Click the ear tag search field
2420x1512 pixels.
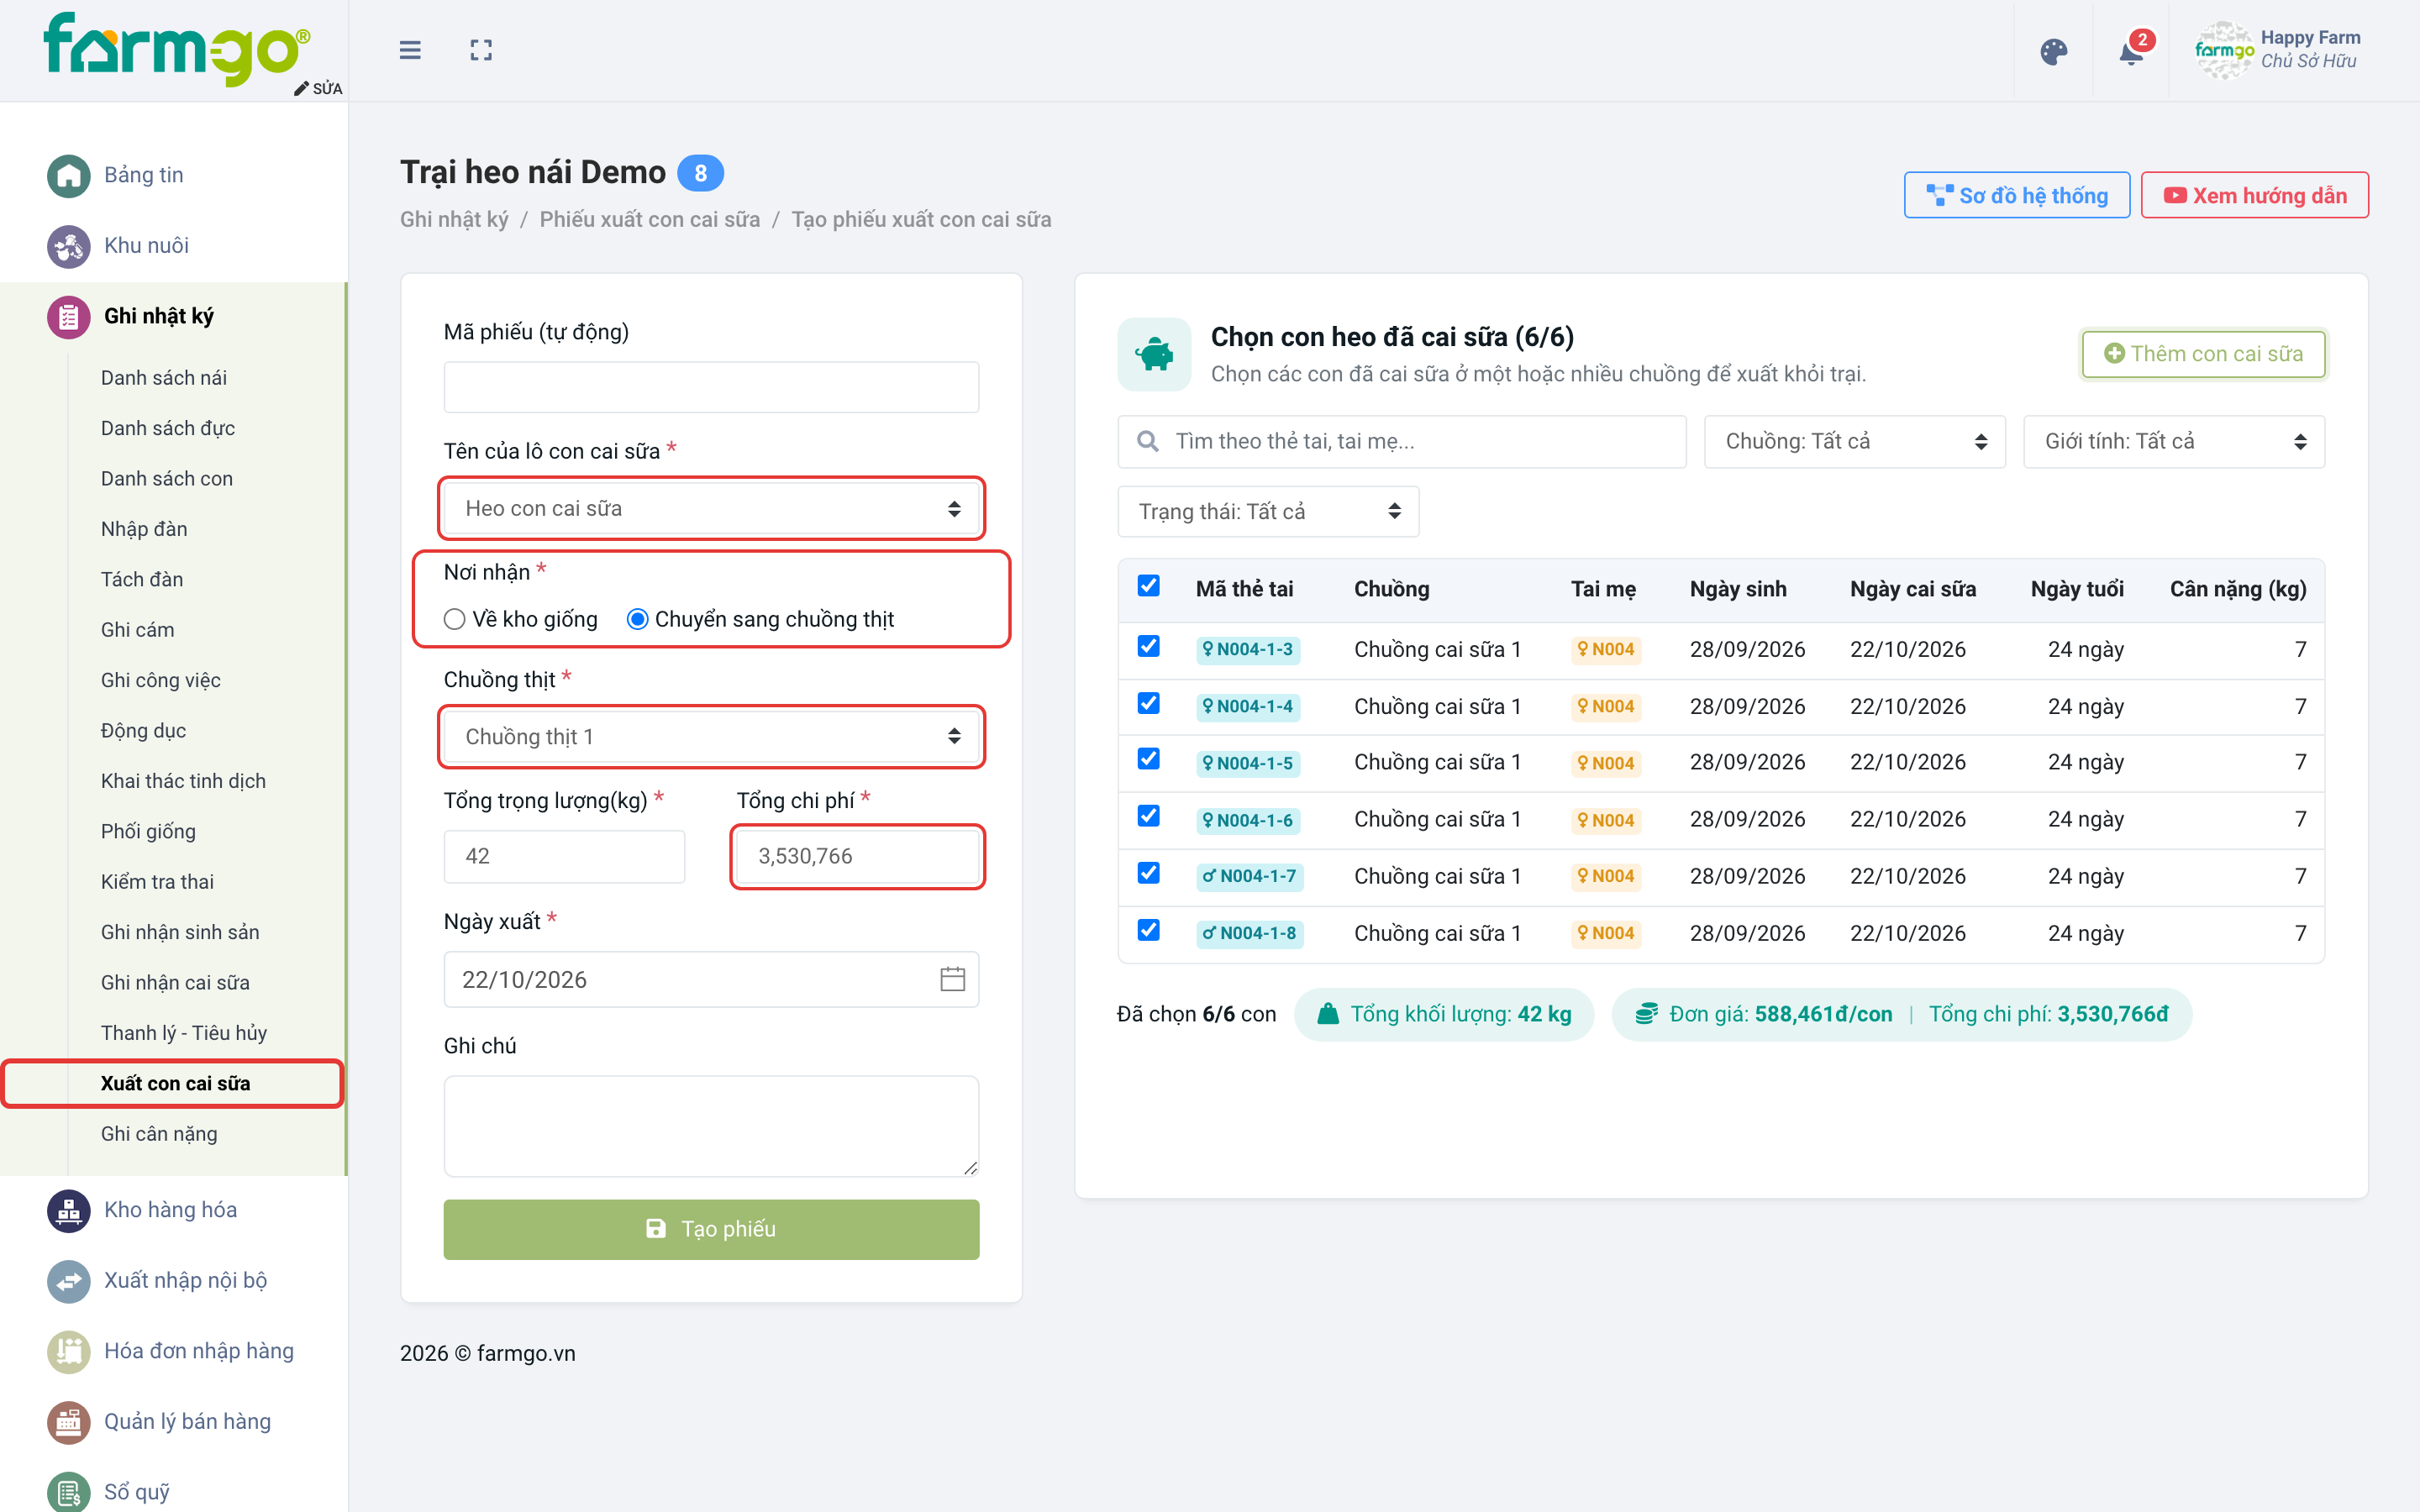(x=1402, y=441)
